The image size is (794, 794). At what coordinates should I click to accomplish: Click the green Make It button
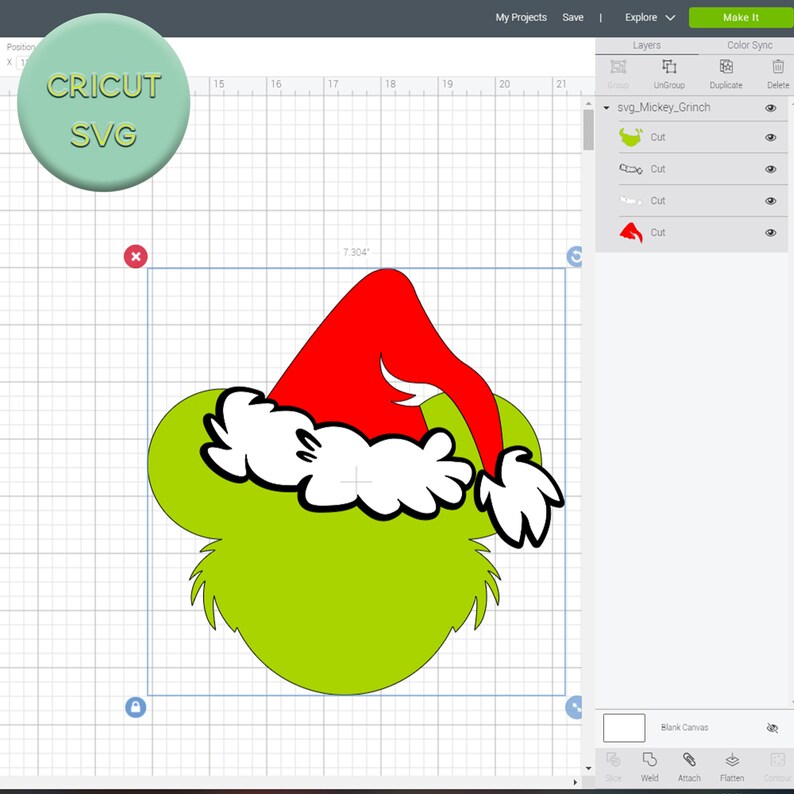[741, 17]
